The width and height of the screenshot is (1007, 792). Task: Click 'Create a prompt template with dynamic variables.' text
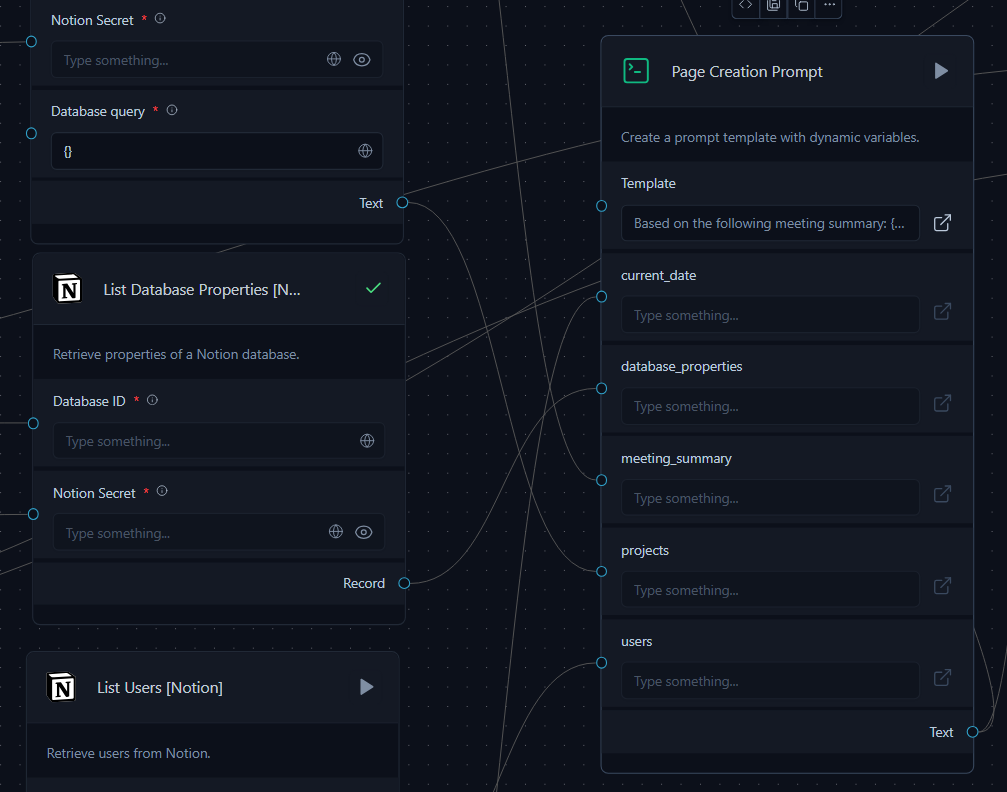[770, 137]
